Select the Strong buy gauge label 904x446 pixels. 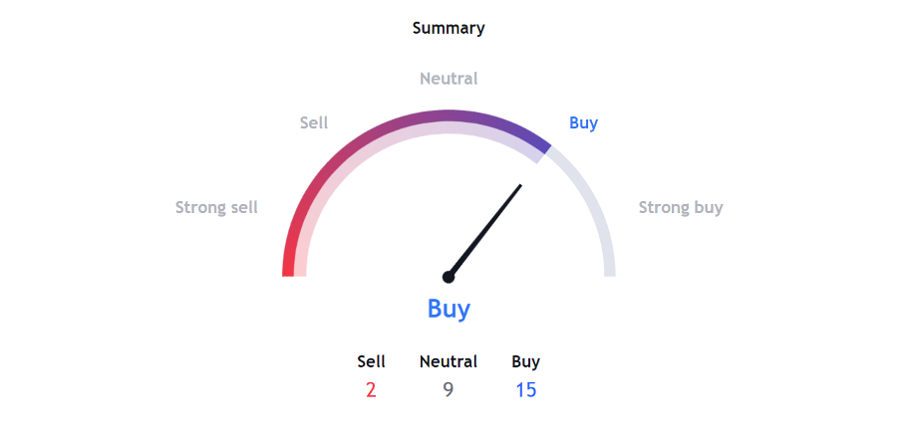point(680,207)
